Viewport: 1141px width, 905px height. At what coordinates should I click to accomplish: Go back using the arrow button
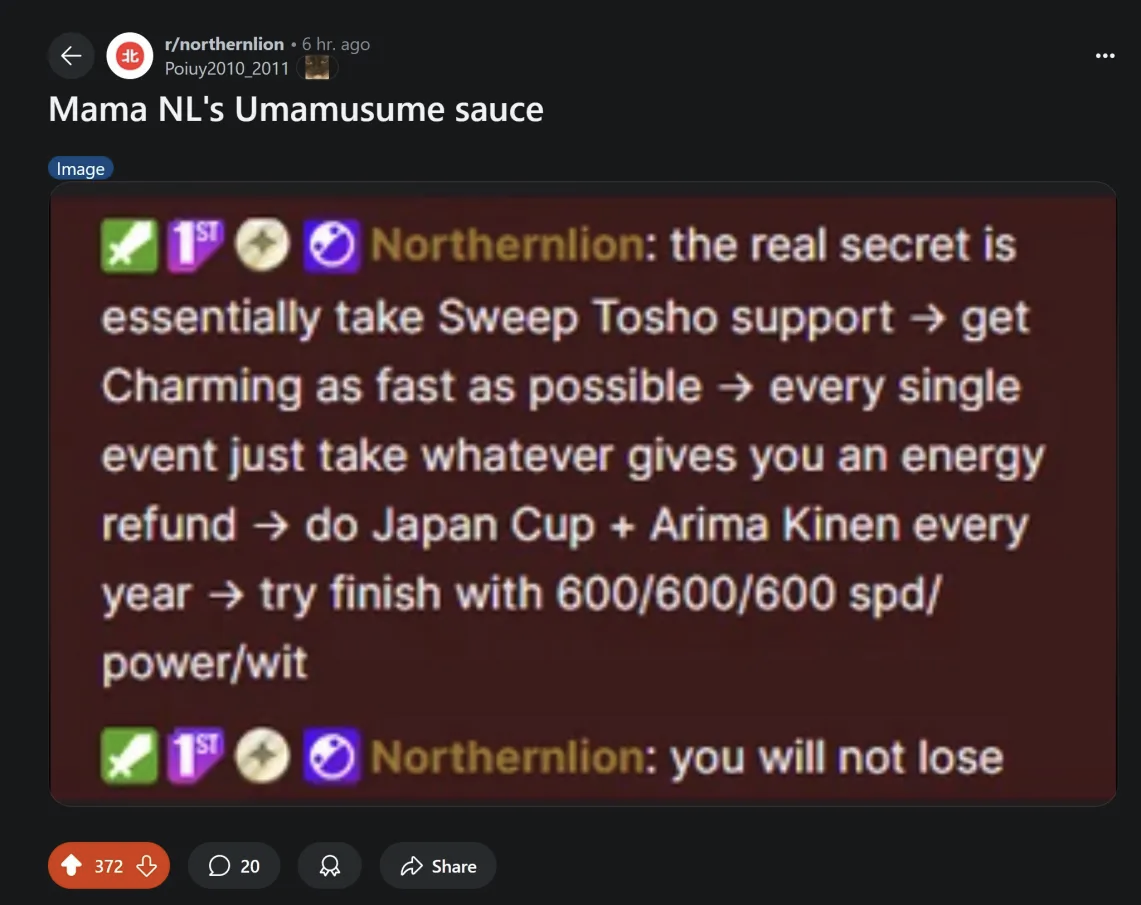[71, 55]
